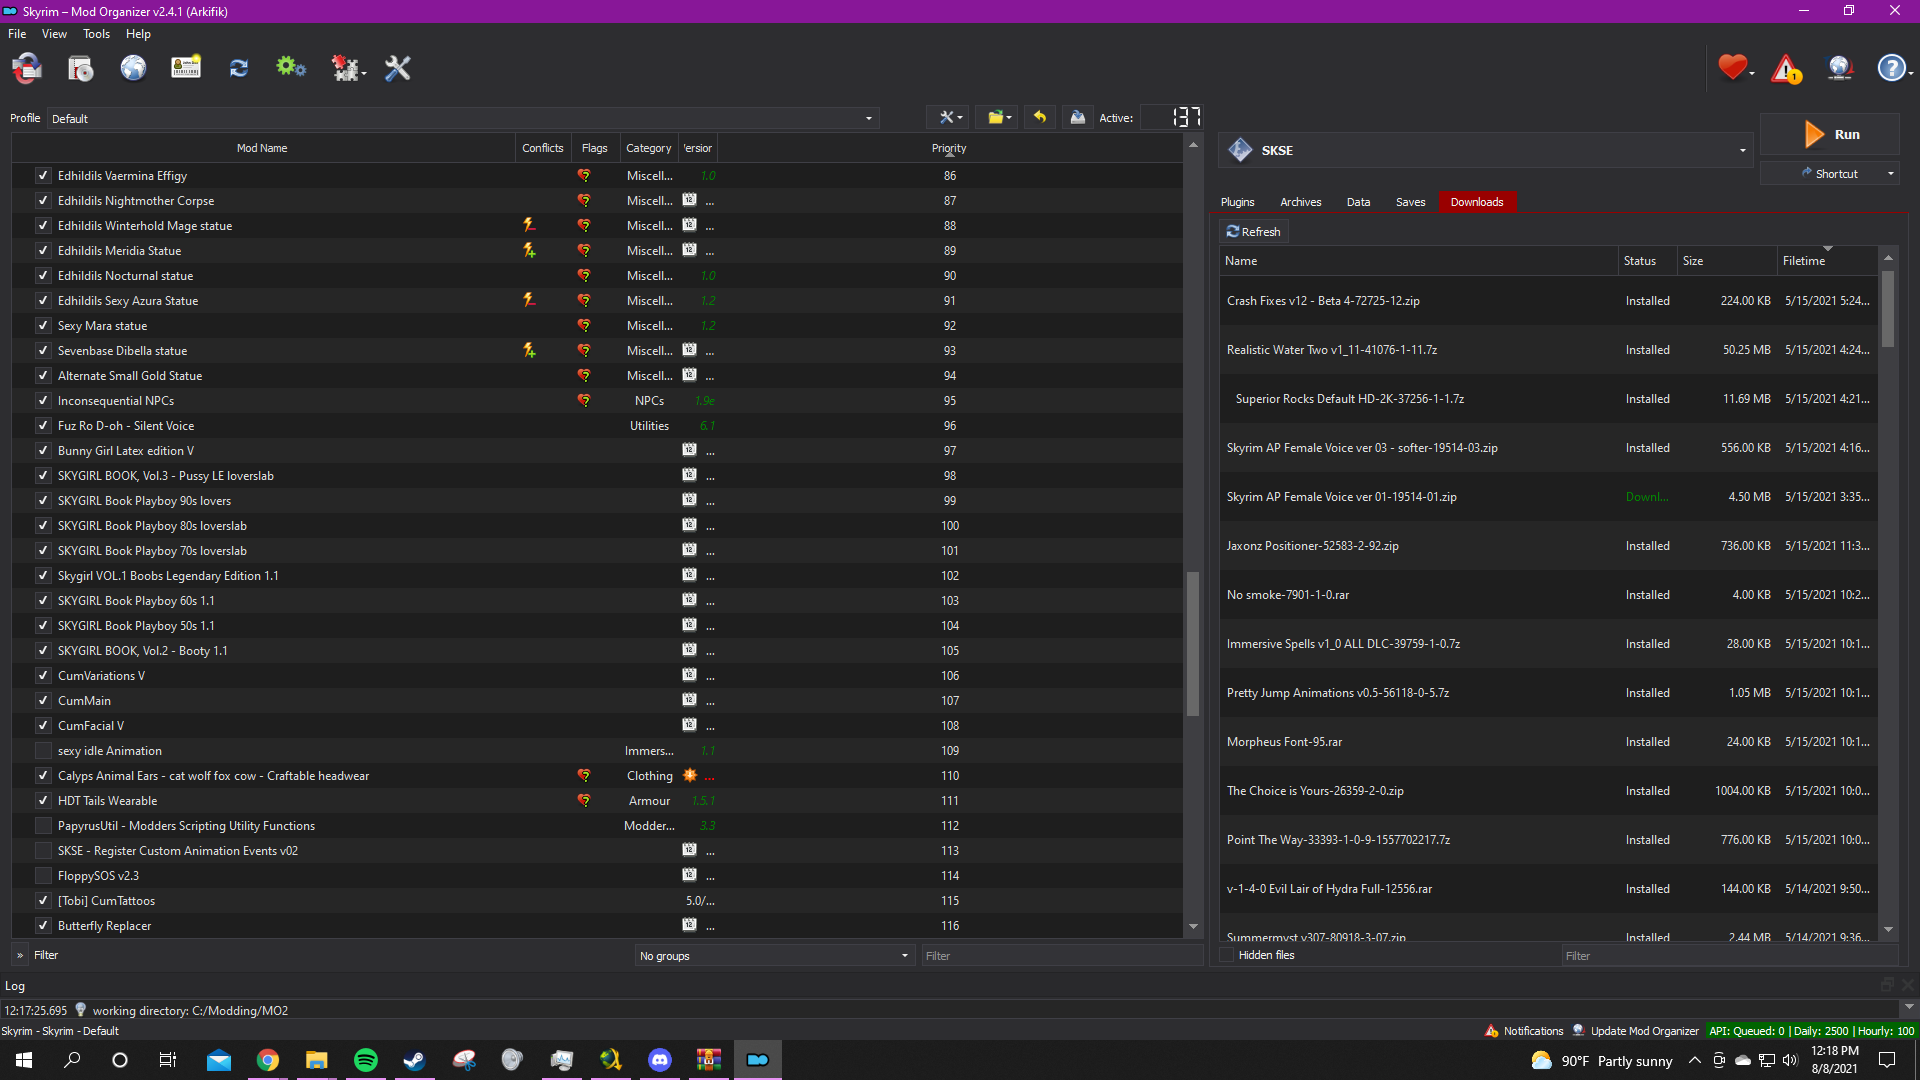Sort mods by Priority column header
This screenshot has height=1080, width=1920.
click(949, 148)
